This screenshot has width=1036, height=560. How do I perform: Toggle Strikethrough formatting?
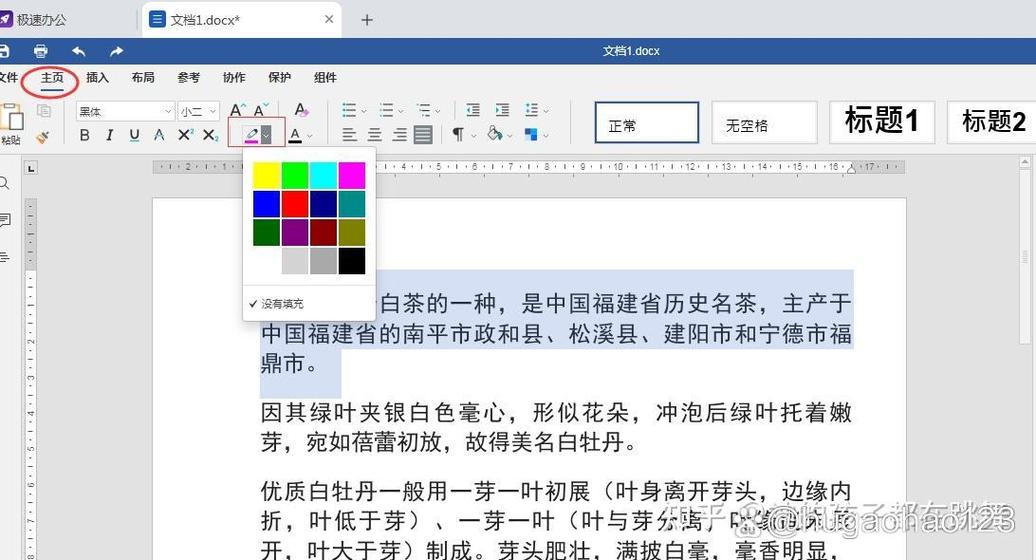pos(159,135)
